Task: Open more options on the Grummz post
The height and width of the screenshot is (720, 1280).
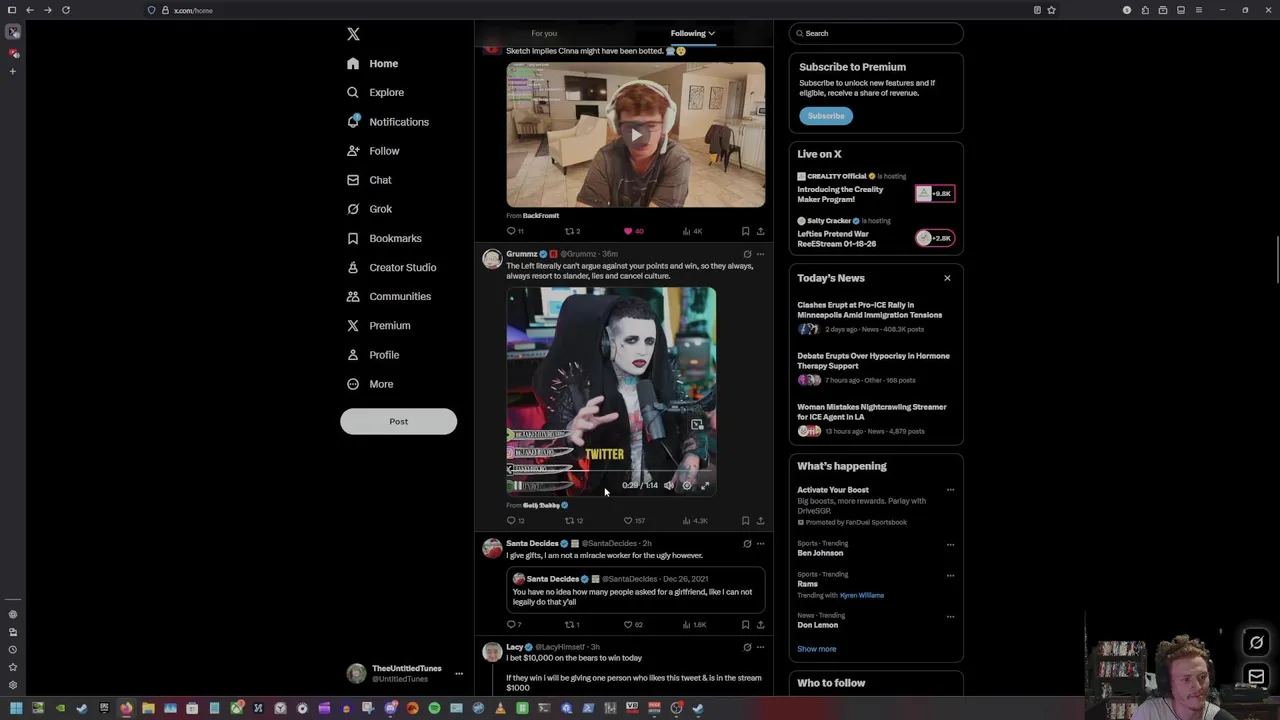Action: (760, 254)
